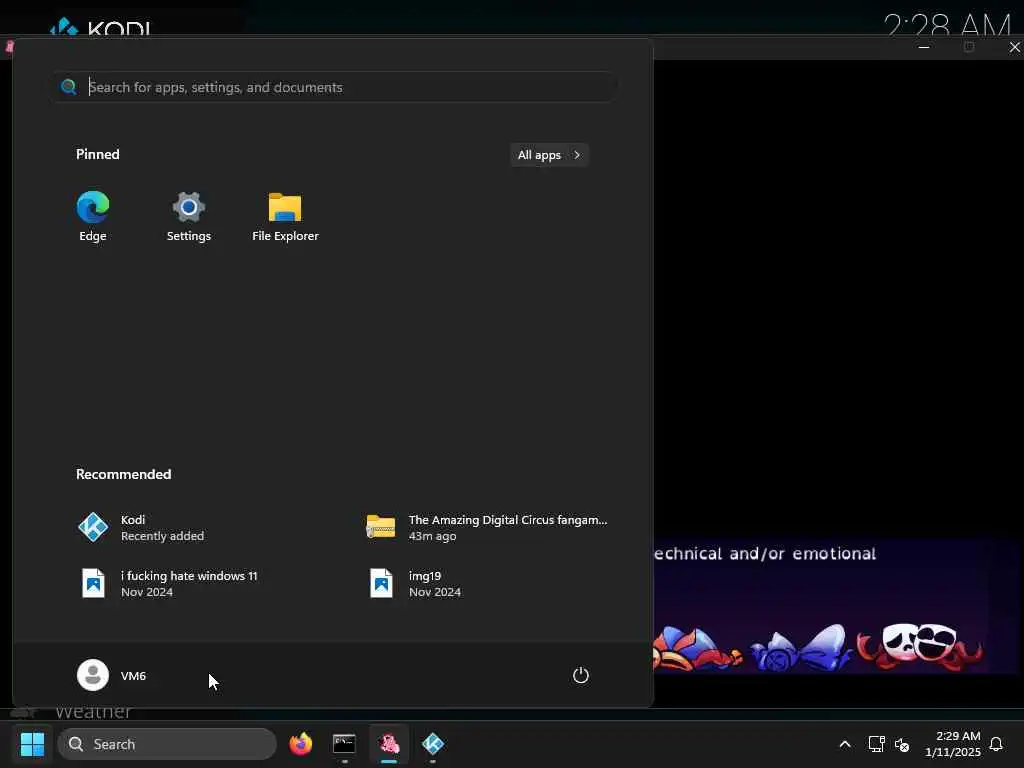Screen dimensions: 1024x768
Task: Switch to the pink game app on taskbar
Action: point(389,744)
